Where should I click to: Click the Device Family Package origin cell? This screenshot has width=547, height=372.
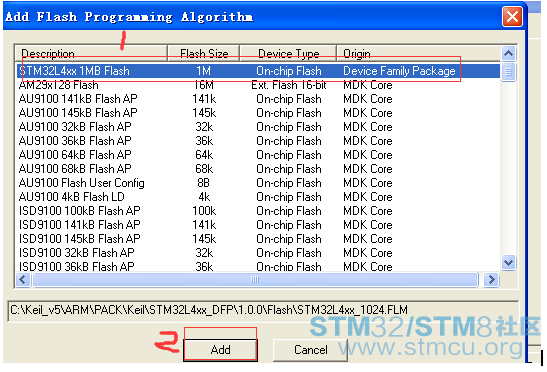(x=399, y=71)
